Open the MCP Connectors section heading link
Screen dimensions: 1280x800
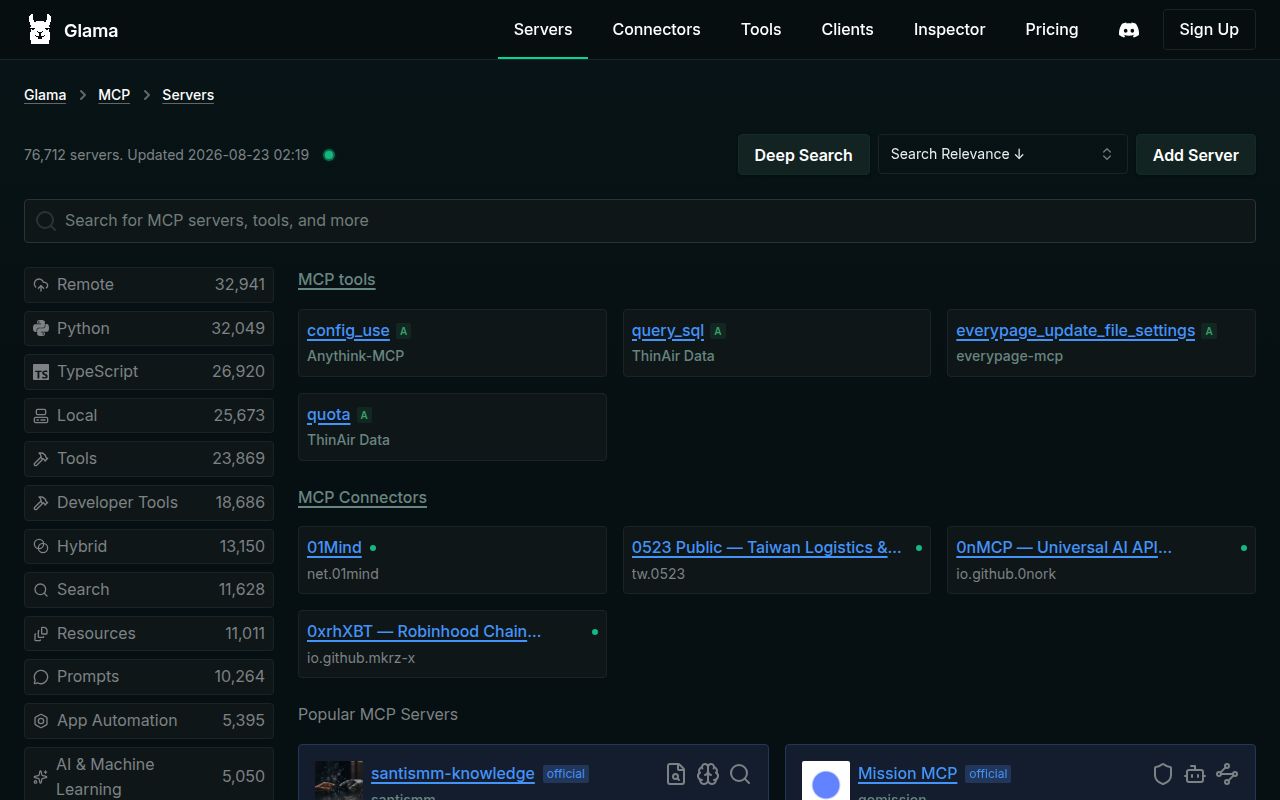pyautogui.click(x=362, y=498)
